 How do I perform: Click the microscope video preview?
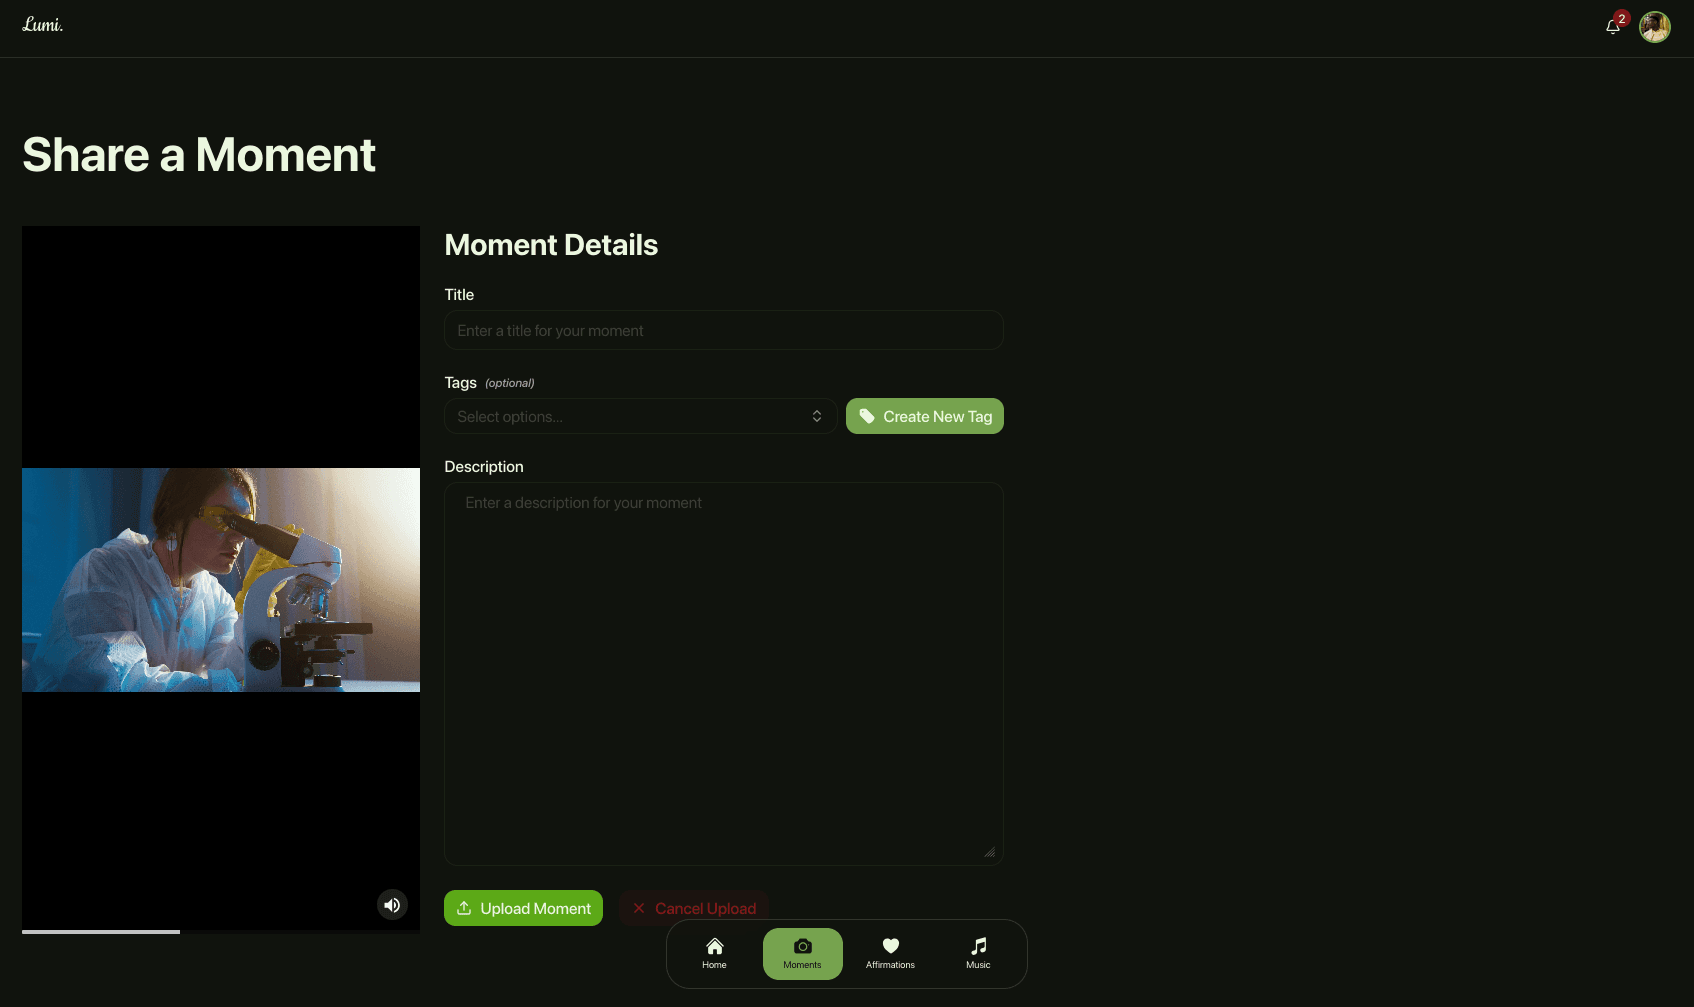click(221, 580)
